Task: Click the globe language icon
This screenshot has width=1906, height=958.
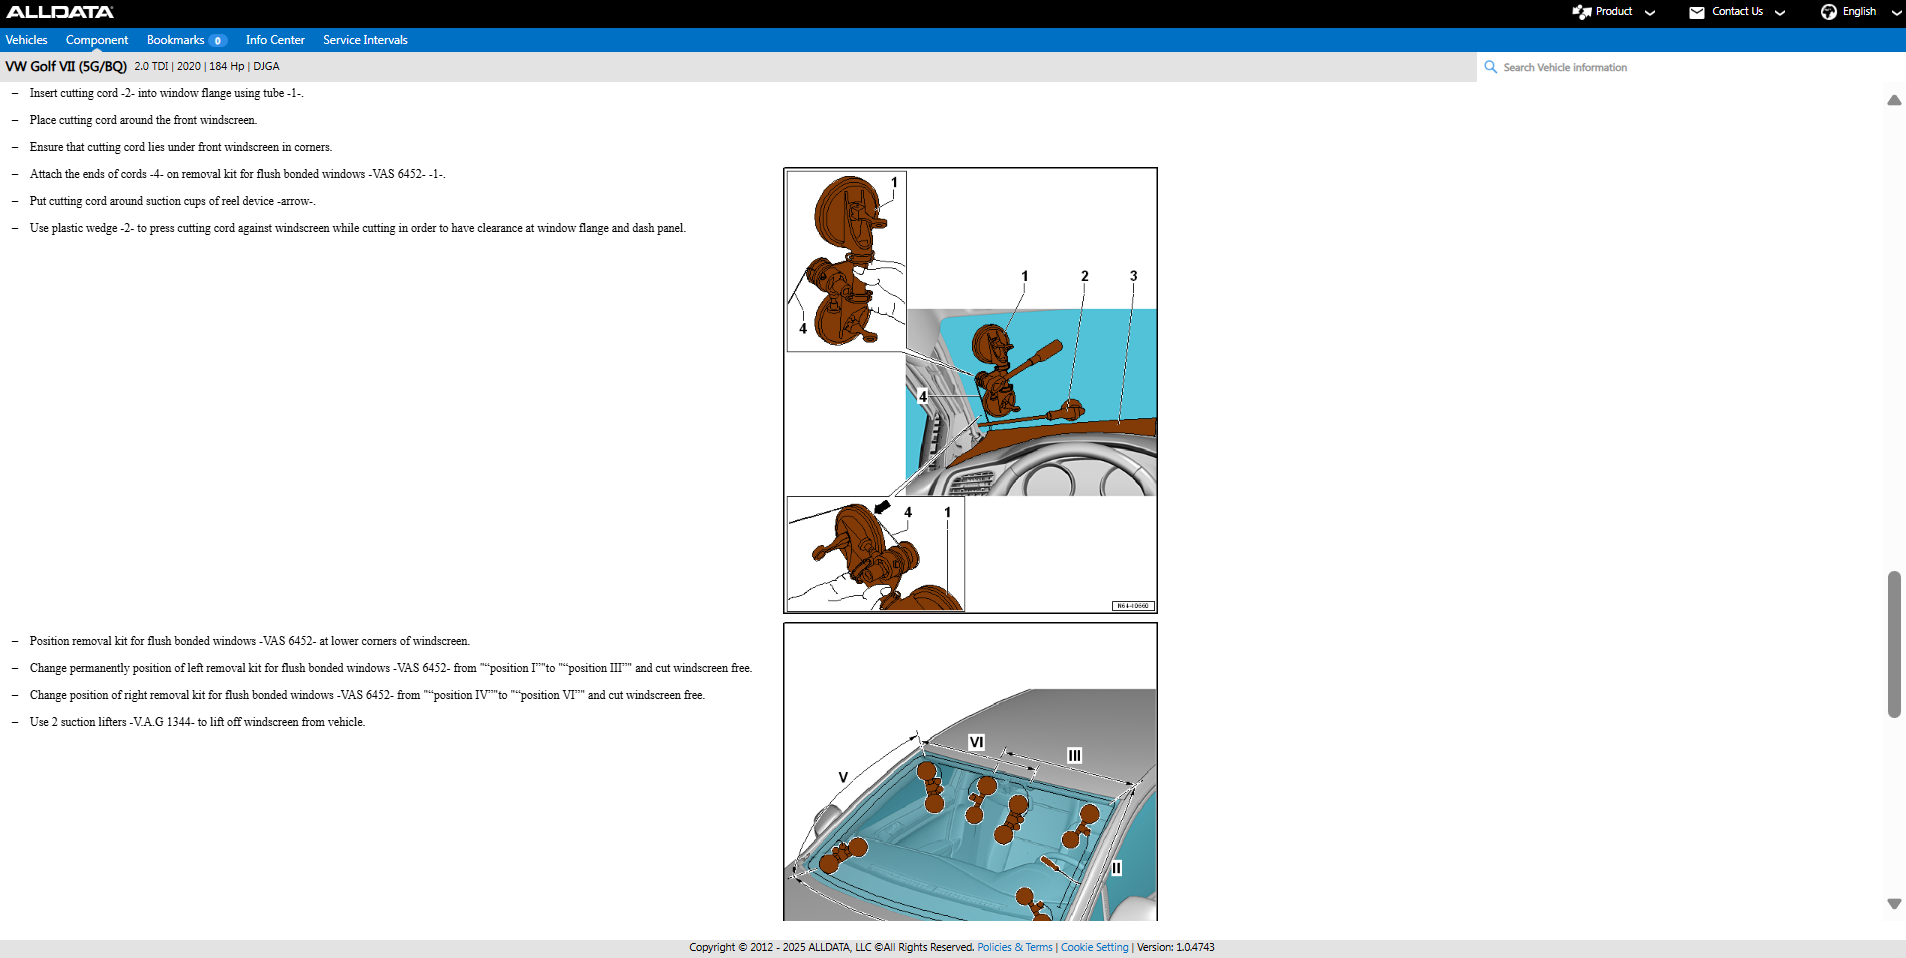Action: coord(1828,12)
